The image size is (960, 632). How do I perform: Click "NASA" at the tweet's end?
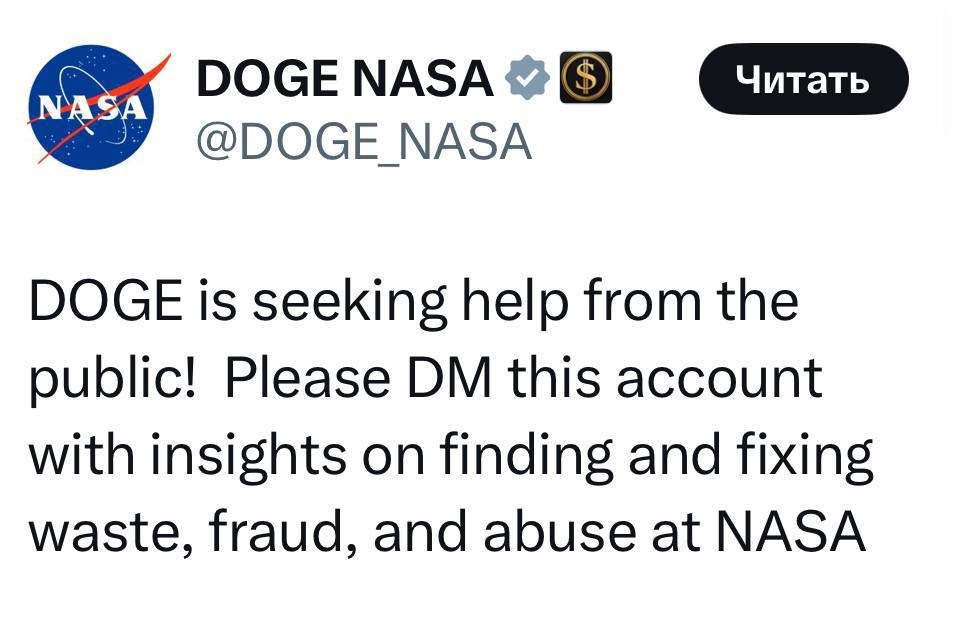point(791,532)
